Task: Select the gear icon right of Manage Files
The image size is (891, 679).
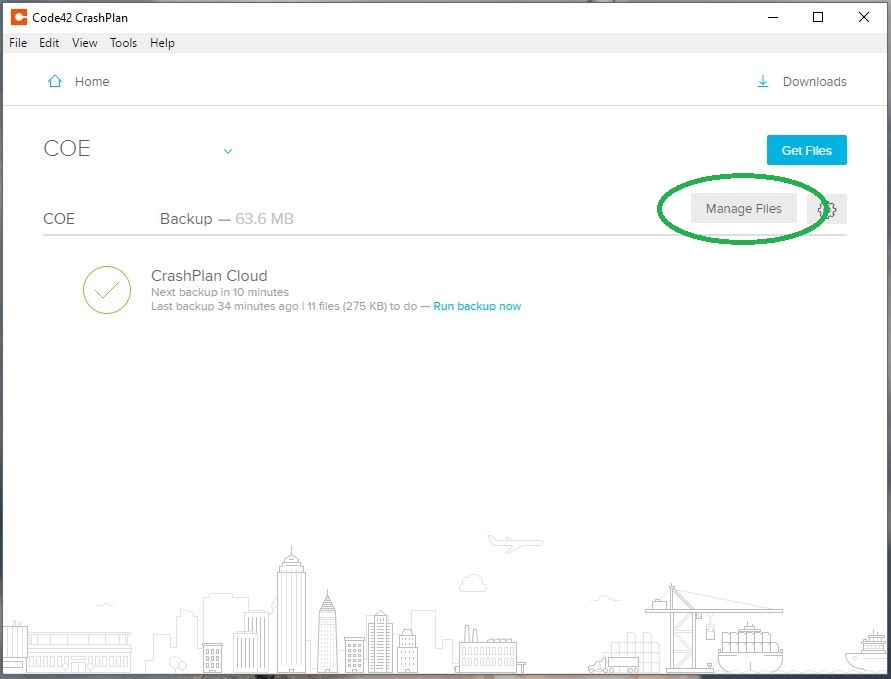Action: pos(827,210)
